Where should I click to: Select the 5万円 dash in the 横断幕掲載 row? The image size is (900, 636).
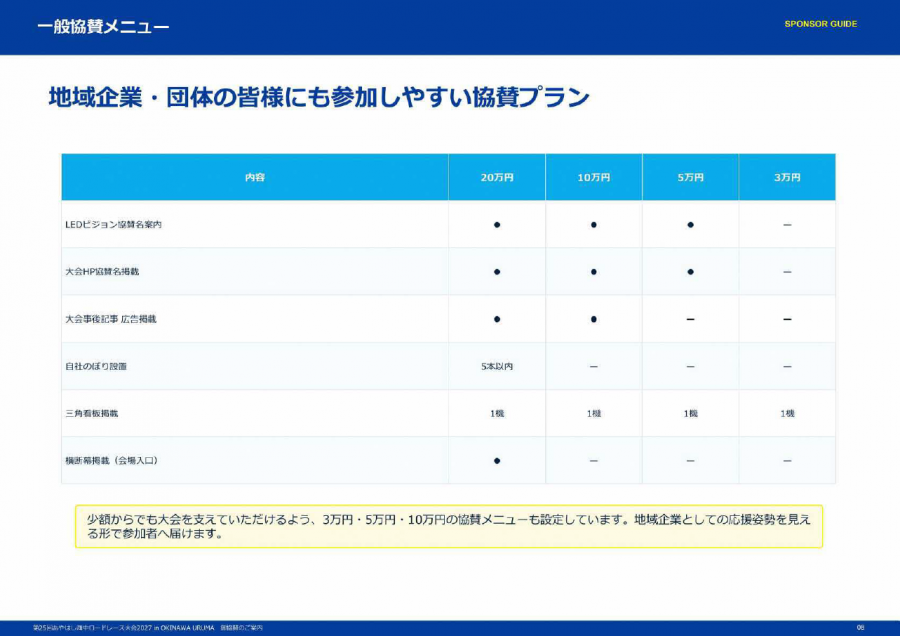pyautogui.click(x=690, y=461)
